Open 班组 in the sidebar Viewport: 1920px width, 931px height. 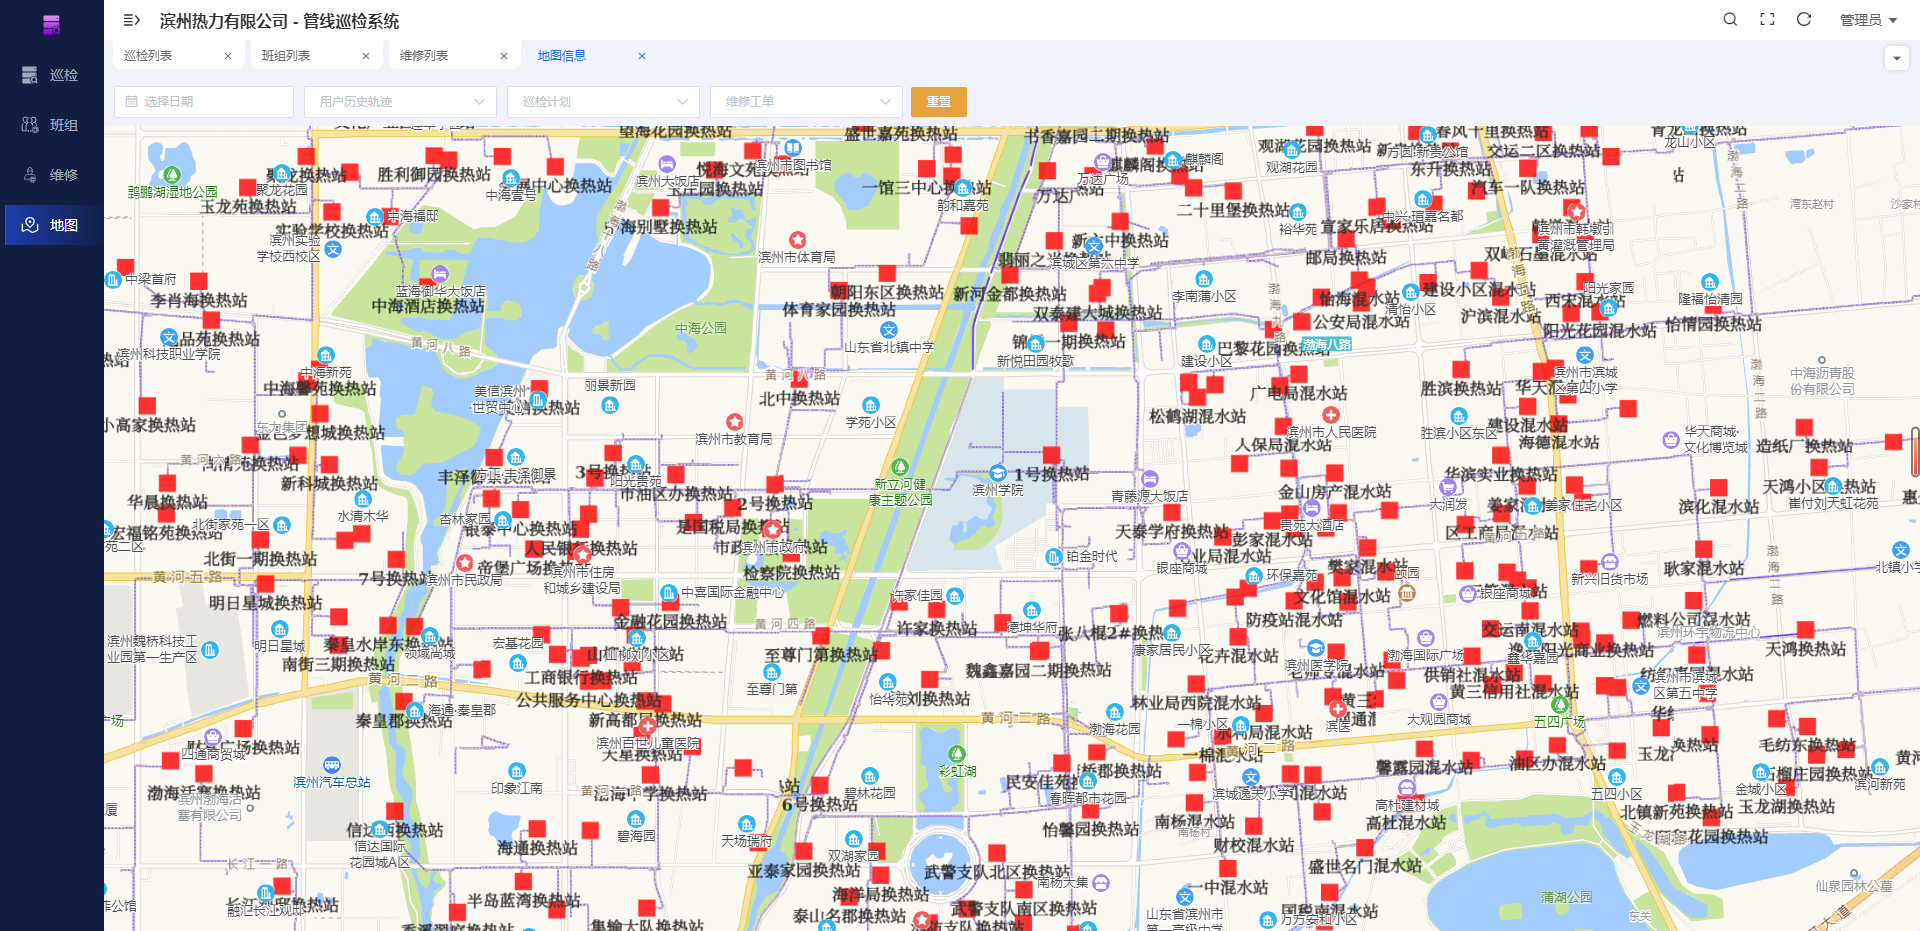pyautogui.click(x=52, y=125)
